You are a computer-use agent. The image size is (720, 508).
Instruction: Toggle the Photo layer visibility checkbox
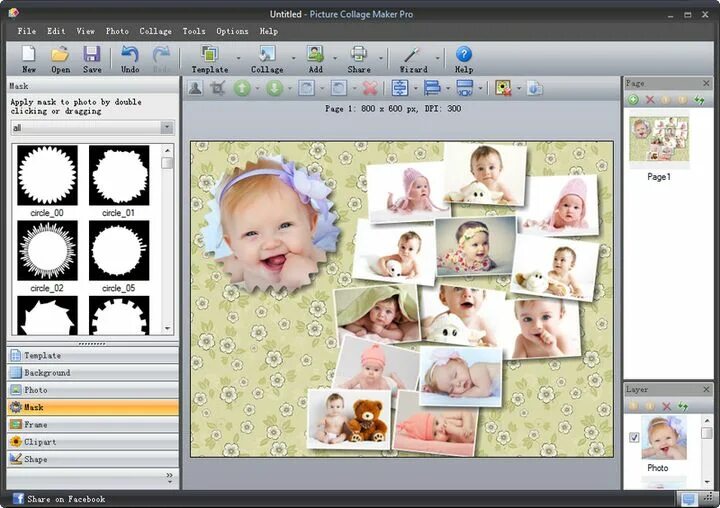click(x=634, y=437)
